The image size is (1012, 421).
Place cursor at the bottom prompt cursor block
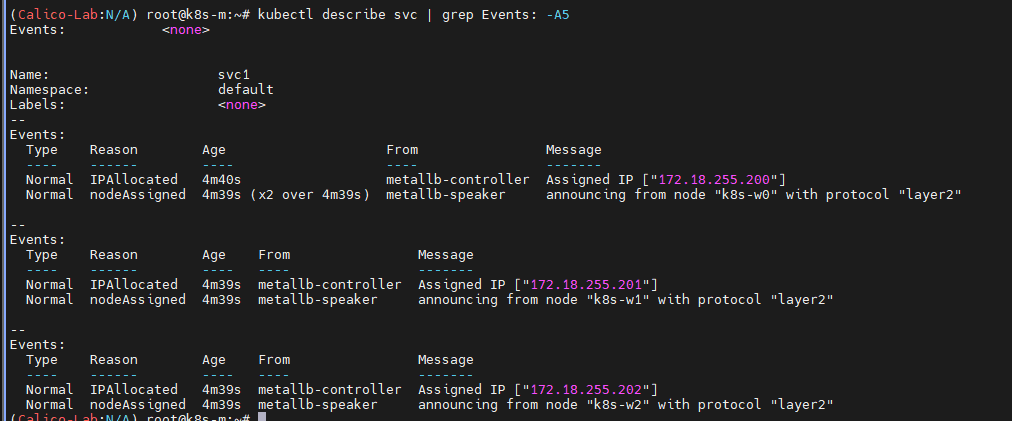pyautogui.click(x=261, y=417)
